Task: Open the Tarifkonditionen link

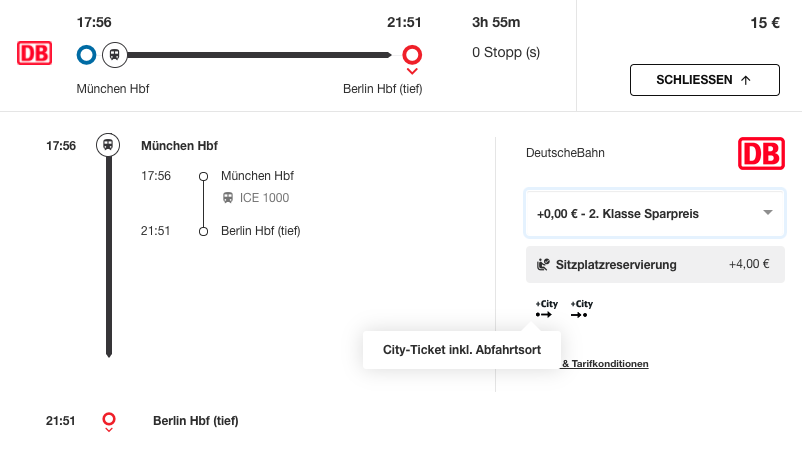Action: pyautogui.click(x=604, y=364)
